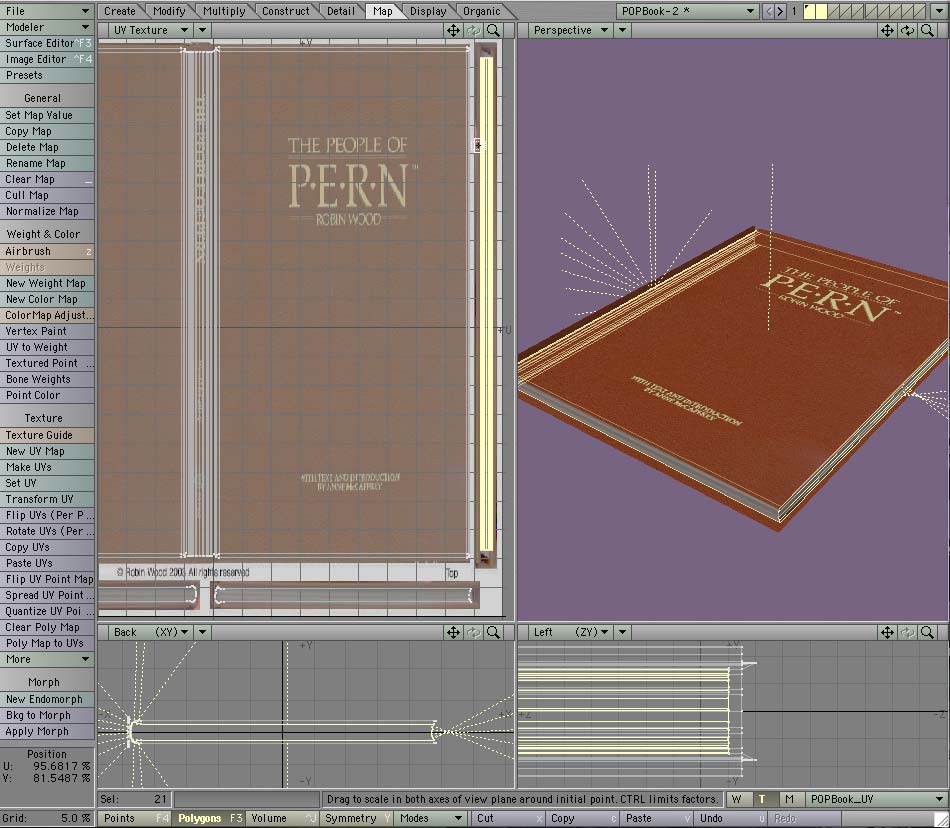Open the File dropdown menu
950x828 pixels.
(47, 11)
